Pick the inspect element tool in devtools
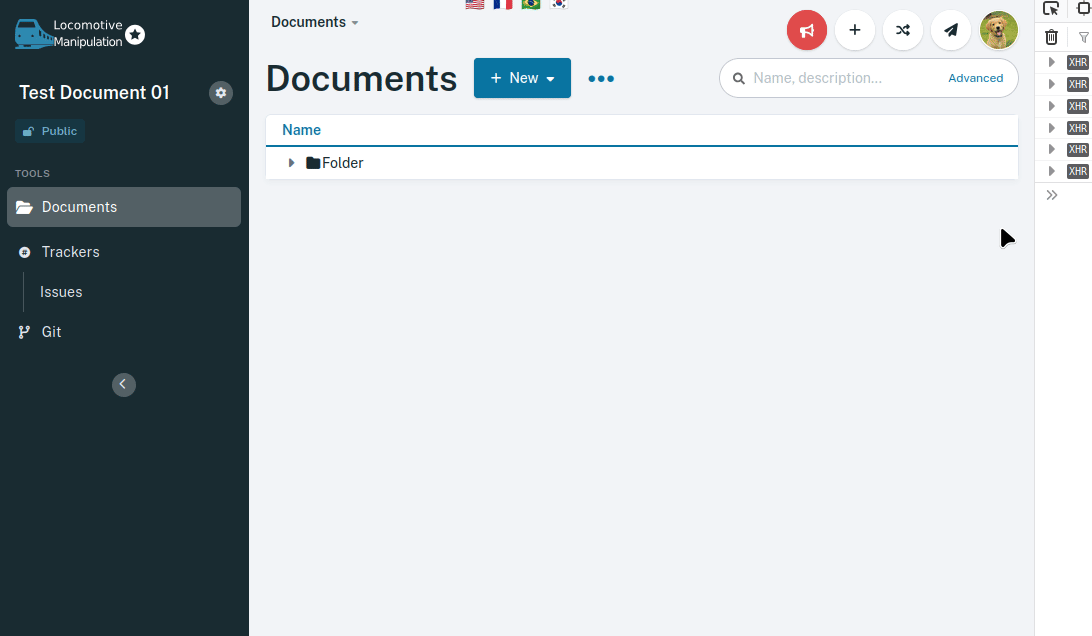Image resolution: width=1092 pixels, height=636 pixels. pyautogui.click(x=1051, y=9)
